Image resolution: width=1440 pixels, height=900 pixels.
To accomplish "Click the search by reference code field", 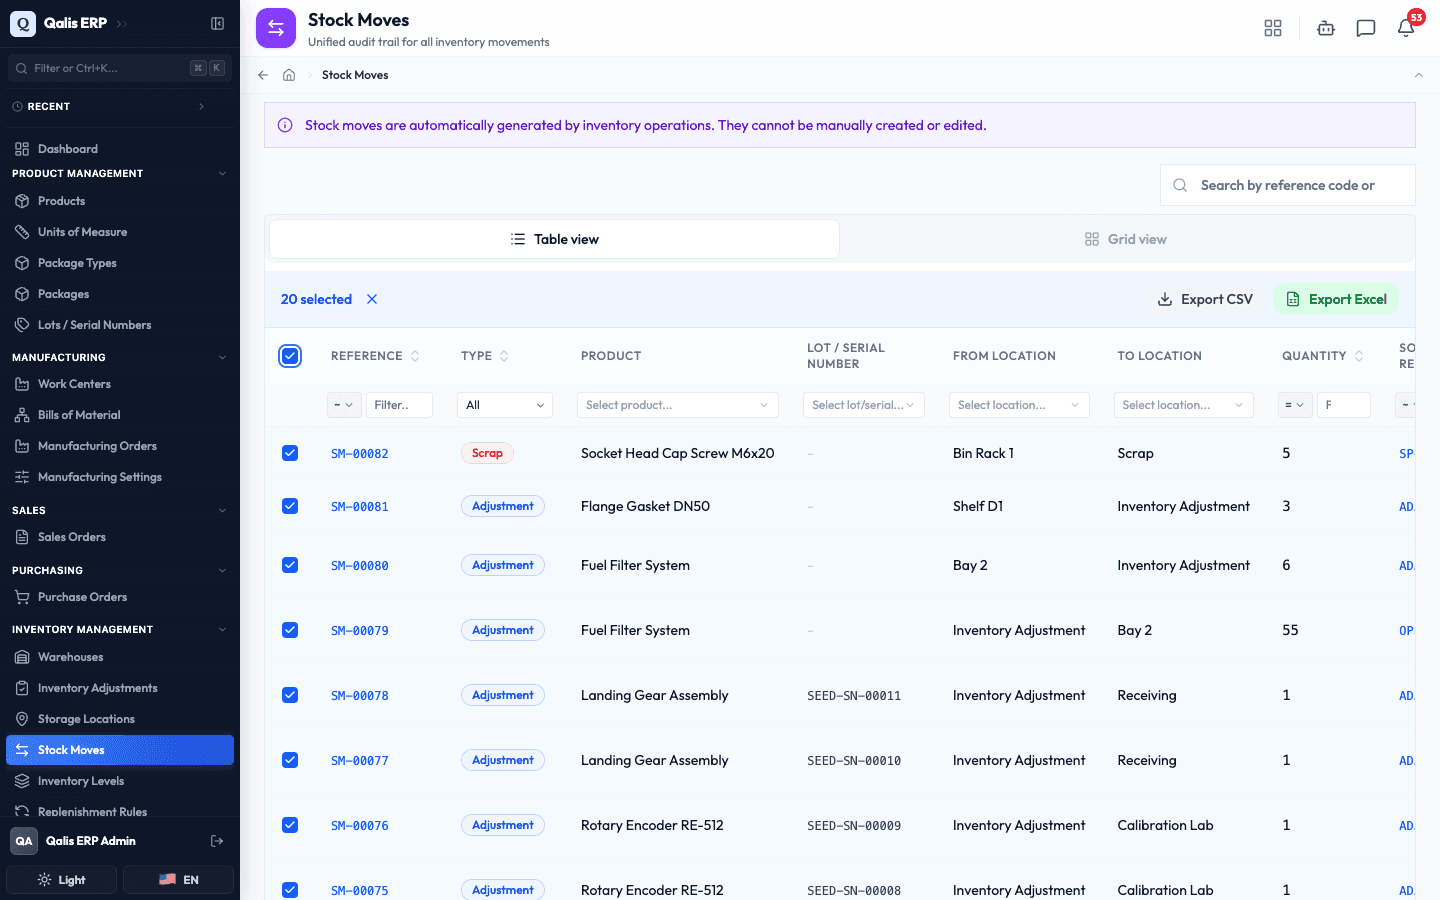I will click(x=1288, y=185).
